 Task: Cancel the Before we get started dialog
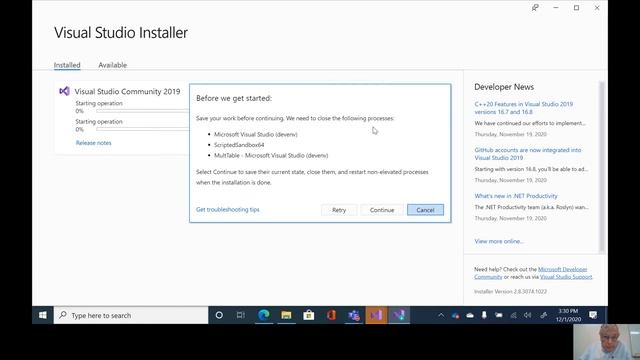[425, 210]
